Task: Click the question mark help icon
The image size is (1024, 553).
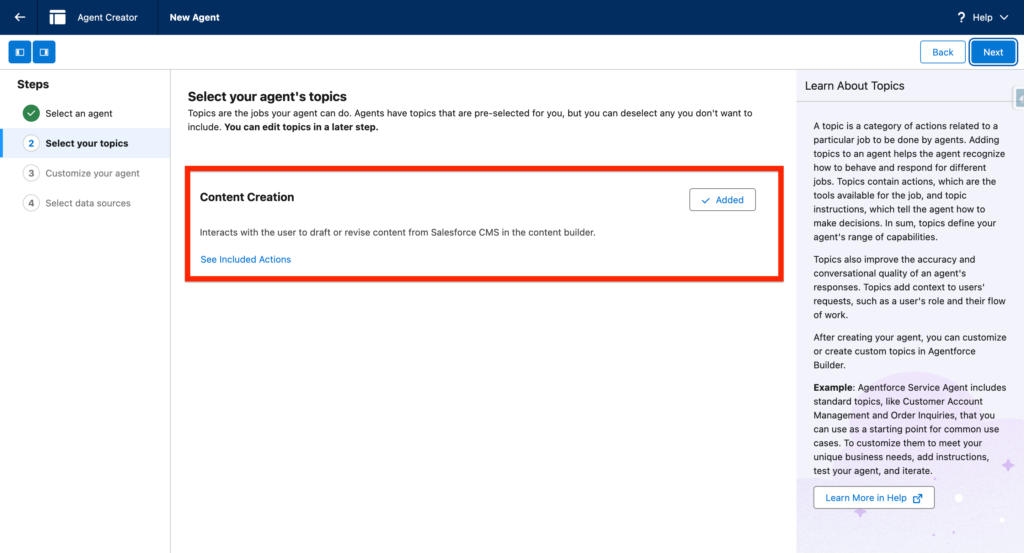Action: (961, 17)
